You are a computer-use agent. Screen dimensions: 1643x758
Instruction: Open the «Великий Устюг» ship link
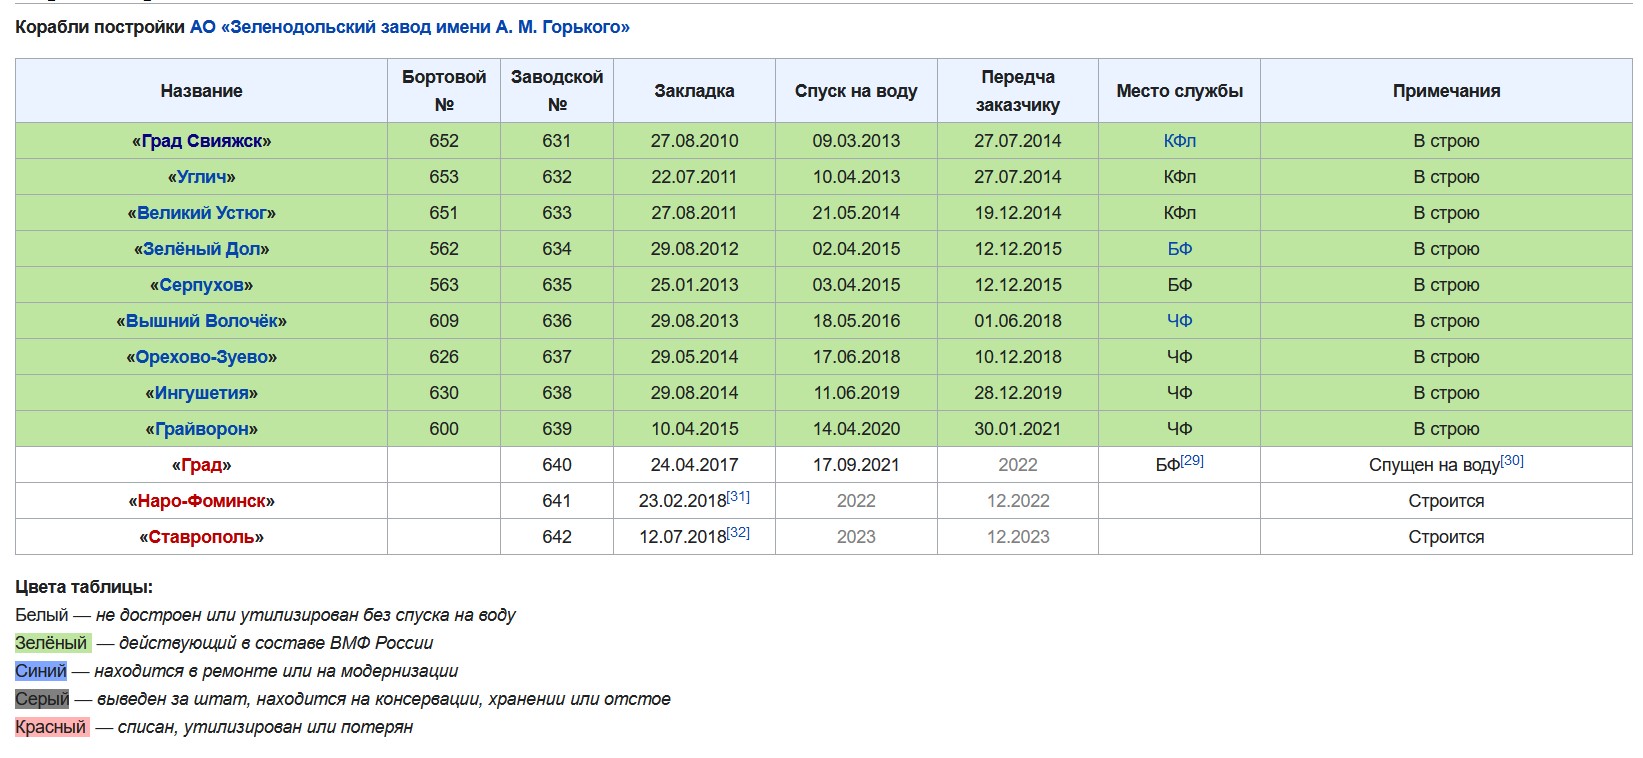202,213
